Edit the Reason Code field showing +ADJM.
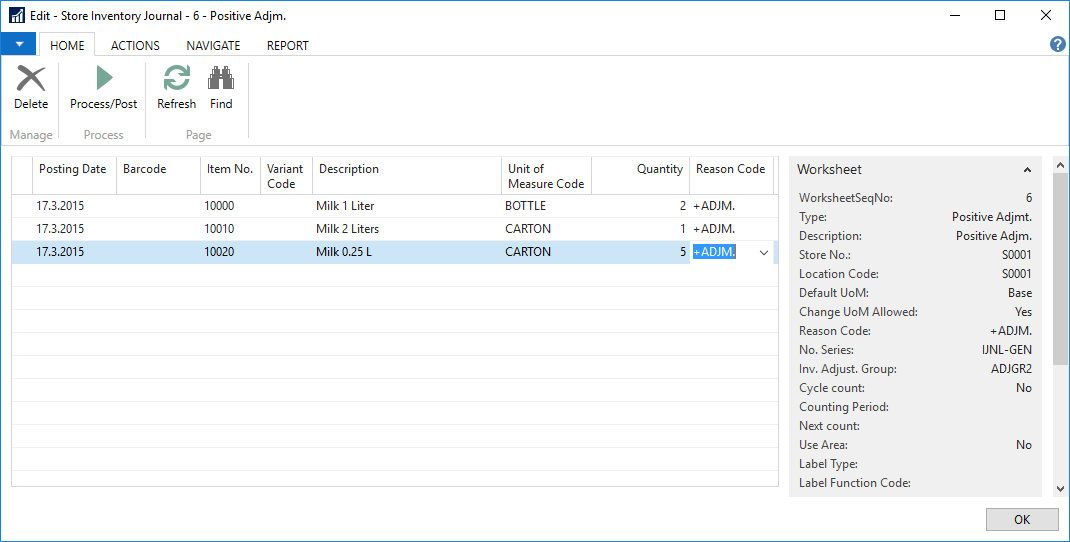1070x542 pixels. (x=715, y=252)
